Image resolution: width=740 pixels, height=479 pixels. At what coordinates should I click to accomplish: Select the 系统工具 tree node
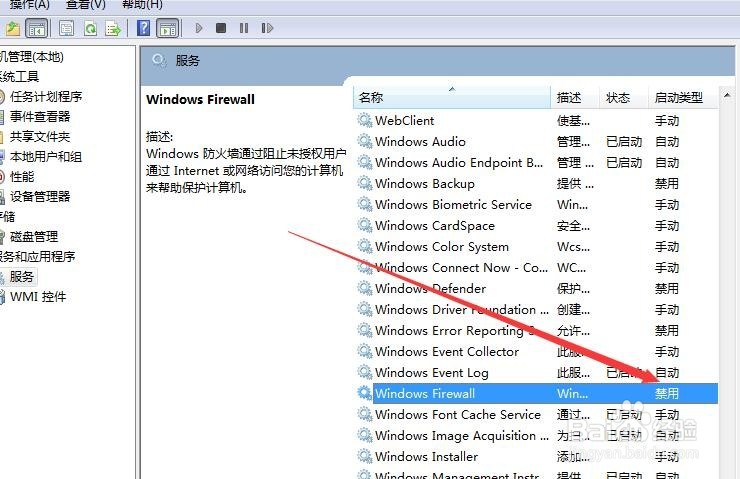[19, 76]
